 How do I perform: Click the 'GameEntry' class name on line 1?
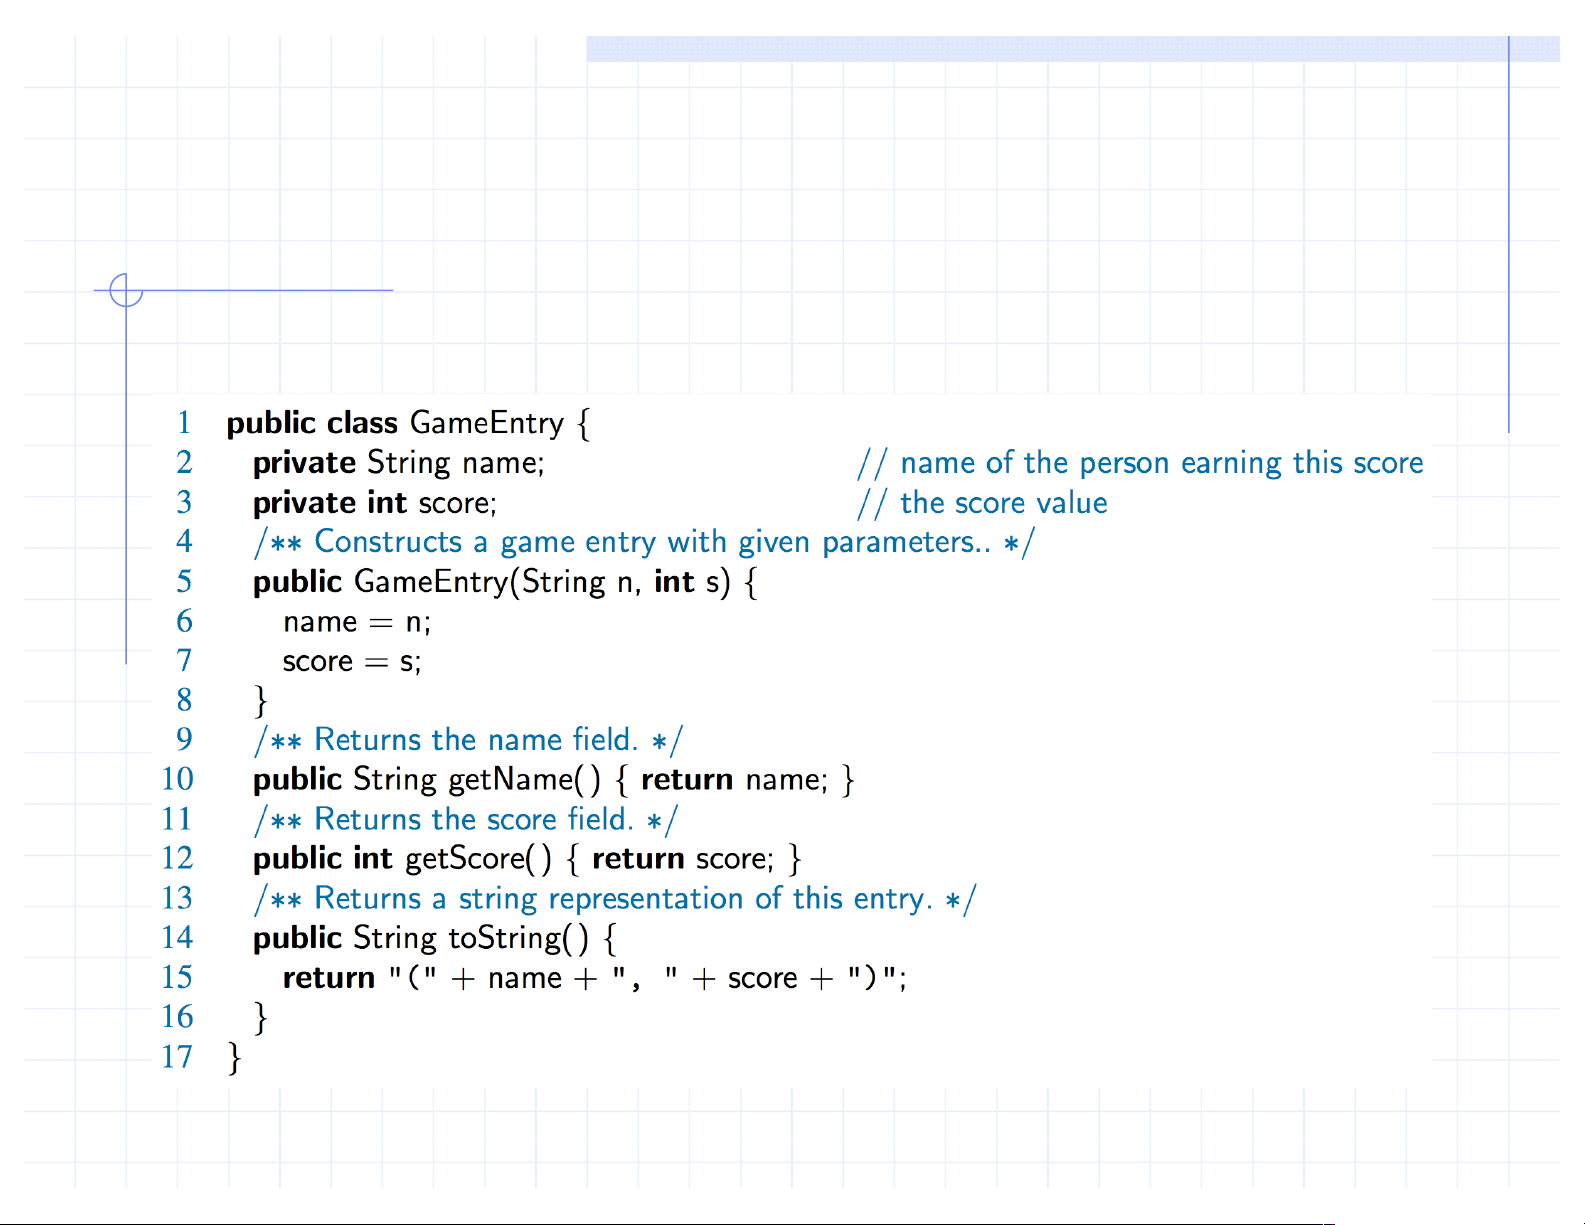[487, 423]
